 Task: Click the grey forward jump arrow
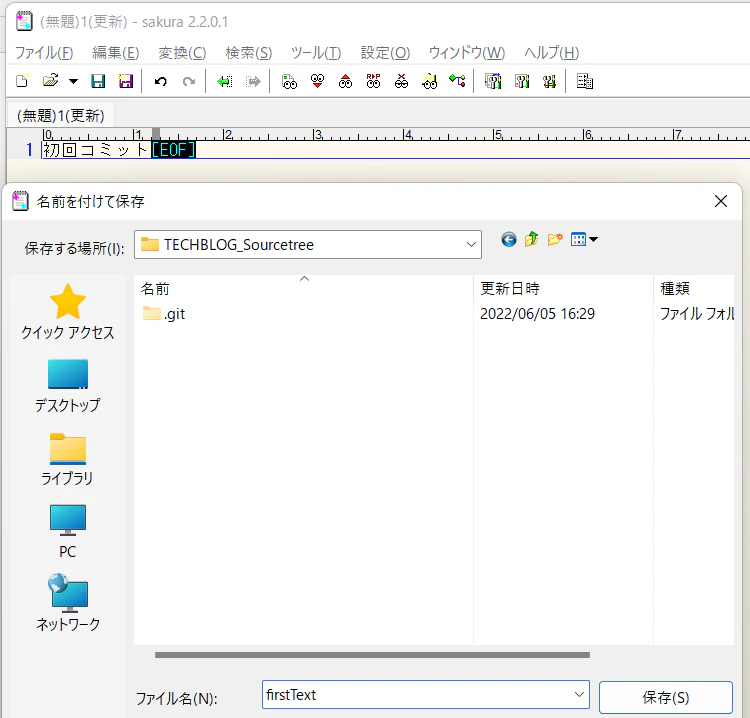[x=253, y=81]
